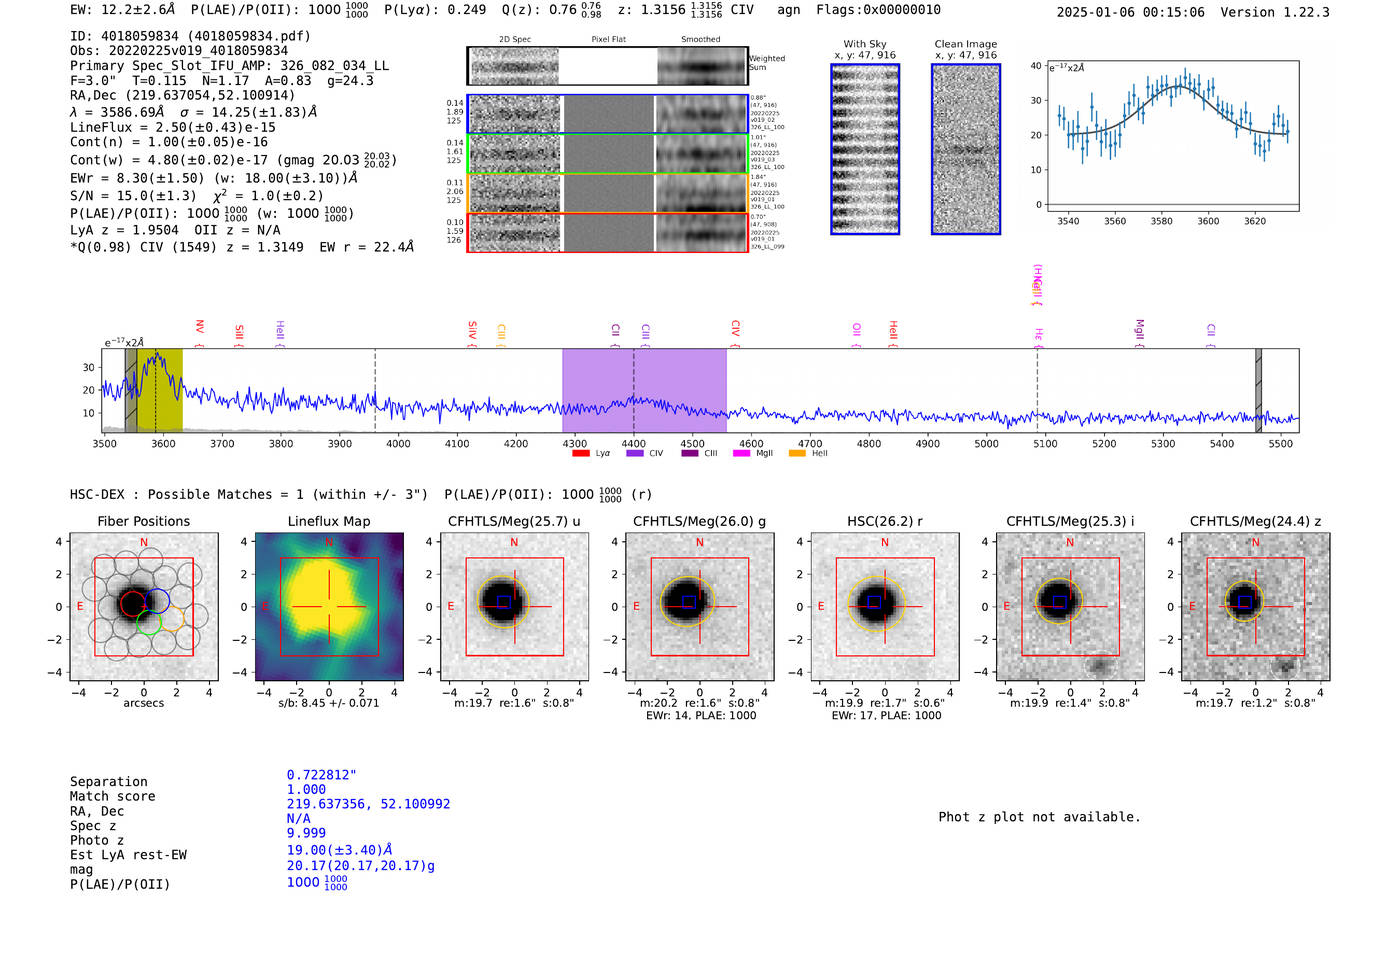Click the 'Phot z plot not available.' message
Viewport: 1400px width, 953px height.
(x=1039, y=817)
